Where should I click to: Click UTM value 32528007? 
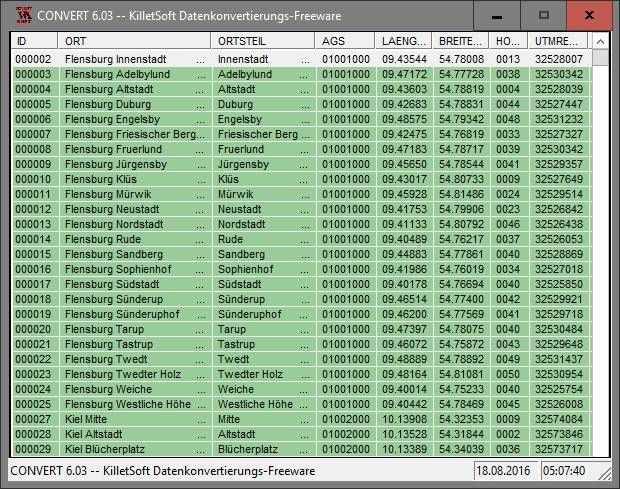coord(559,59)
